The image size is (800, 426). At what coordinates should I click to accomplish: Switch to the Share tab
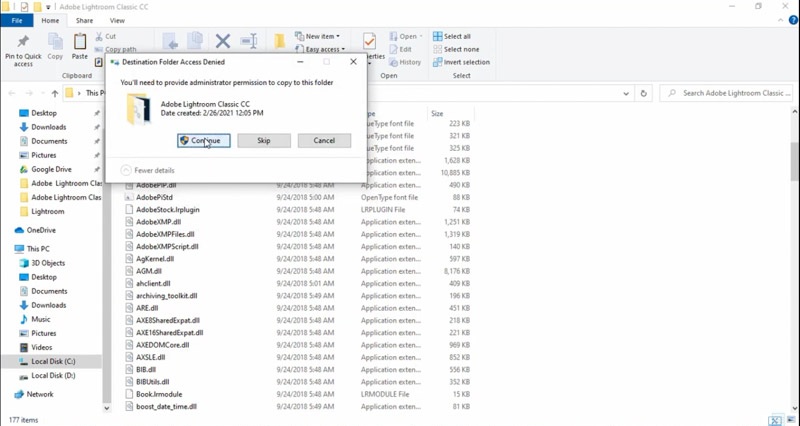84,20
